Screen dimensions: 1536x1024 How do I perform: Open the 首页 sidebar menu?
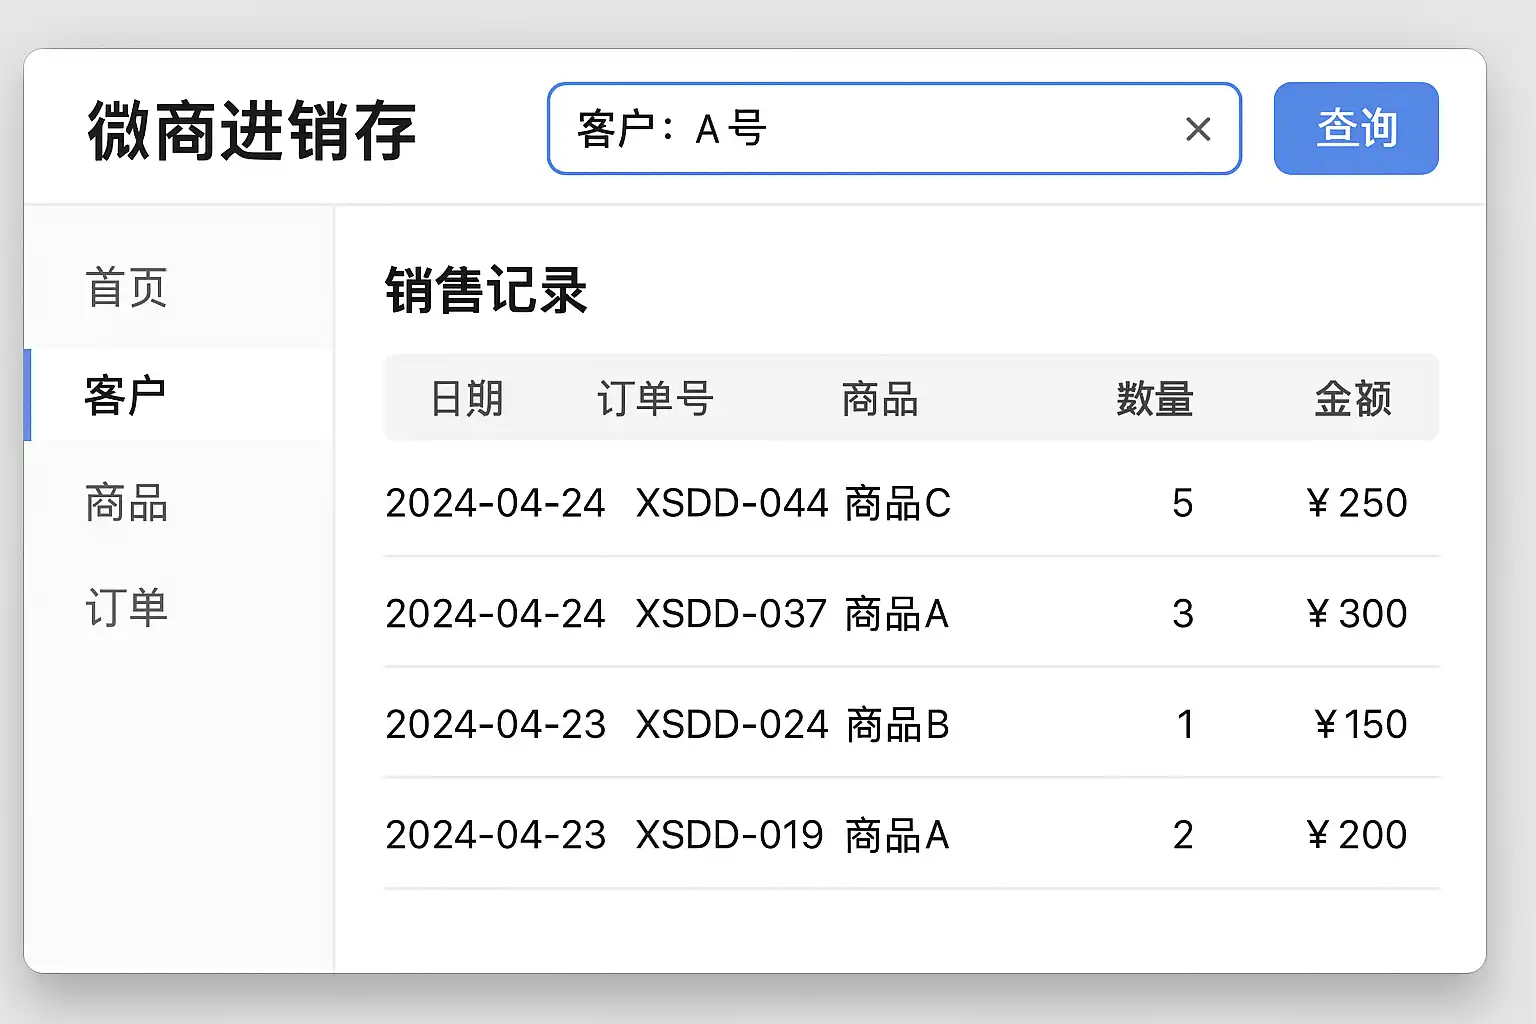coord(127,289)
